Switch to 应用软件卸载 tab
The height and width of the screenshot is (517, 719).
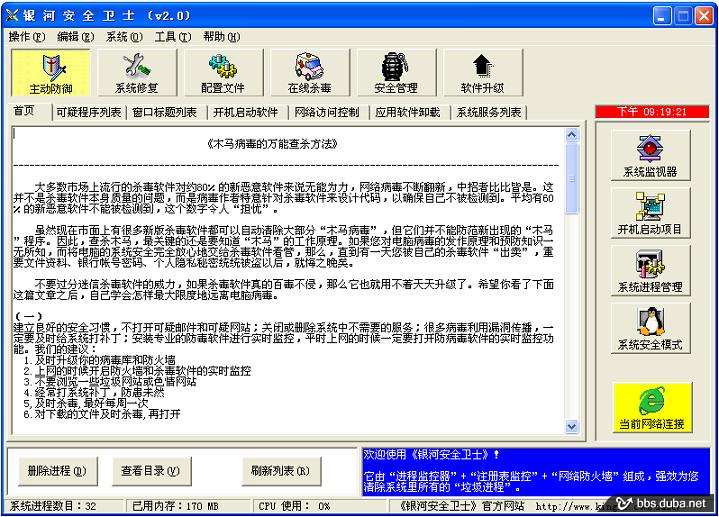coord(408,112)
